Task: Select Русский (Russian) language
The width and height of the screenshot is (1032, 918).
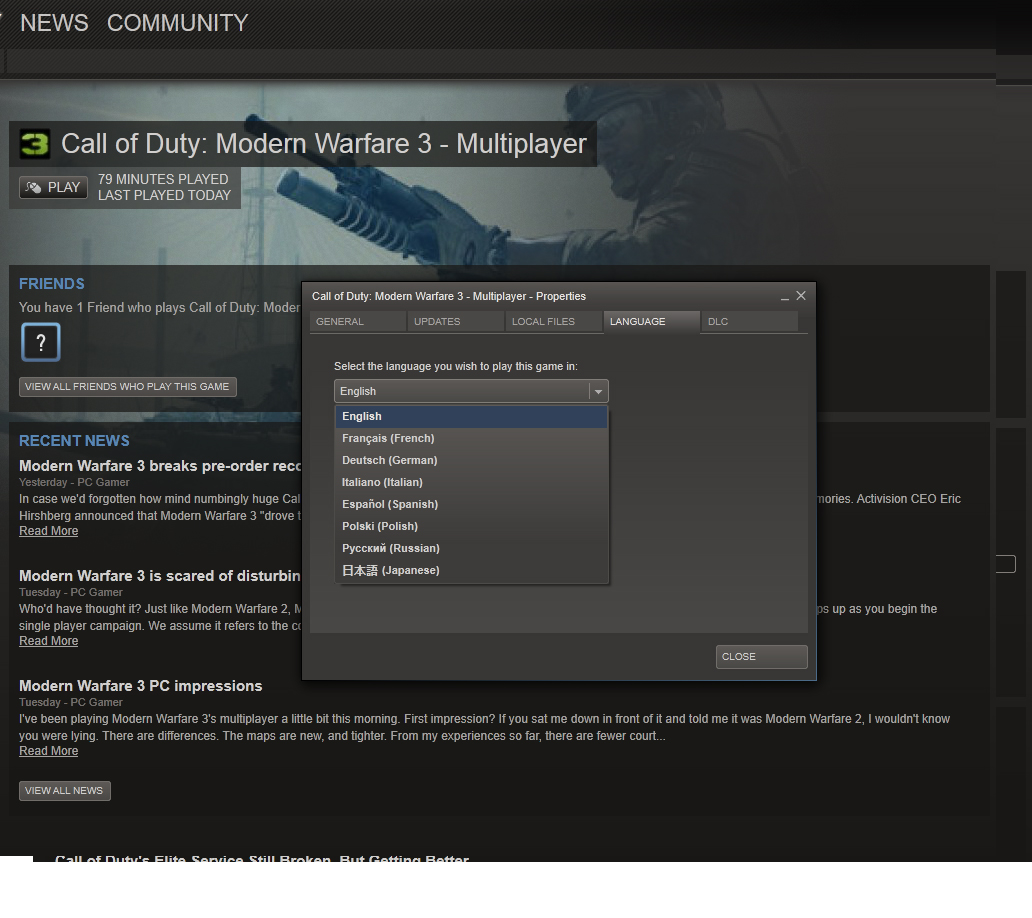Action: [x=471, y=548]
